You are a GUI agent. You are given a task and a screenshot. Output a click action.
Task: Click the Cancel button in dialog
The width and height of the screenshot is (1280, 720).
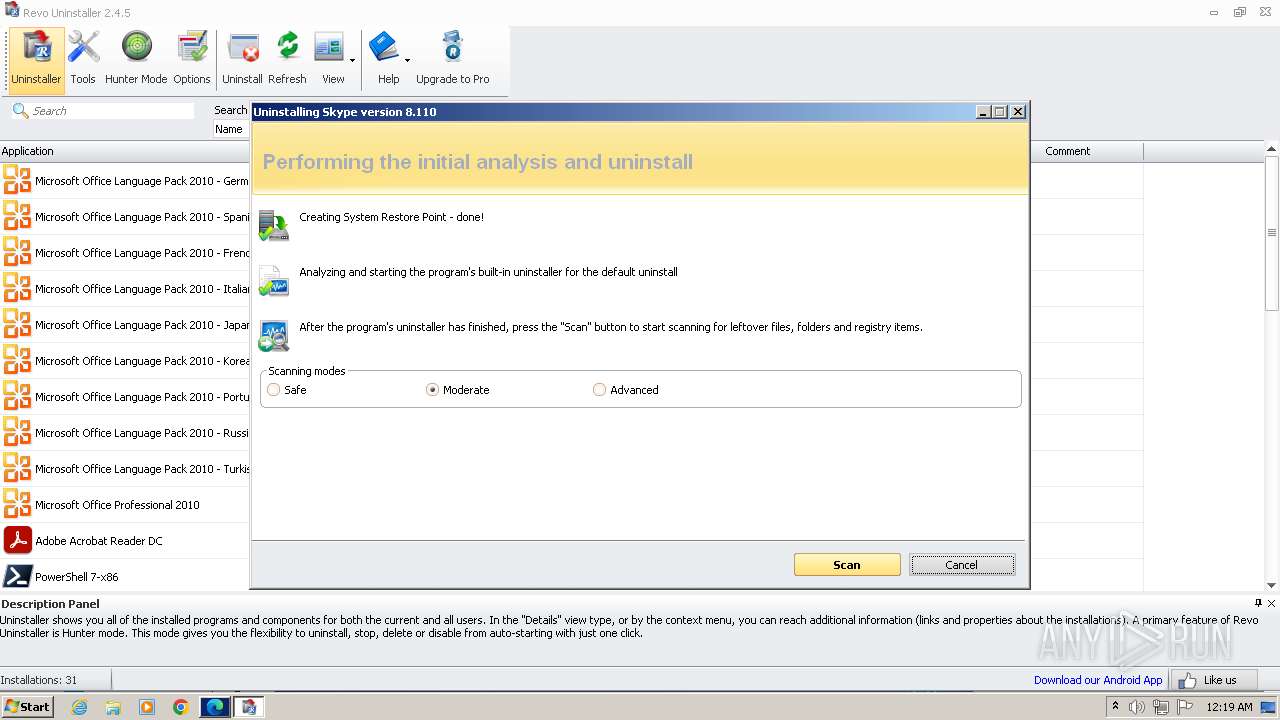coord(962,565)
